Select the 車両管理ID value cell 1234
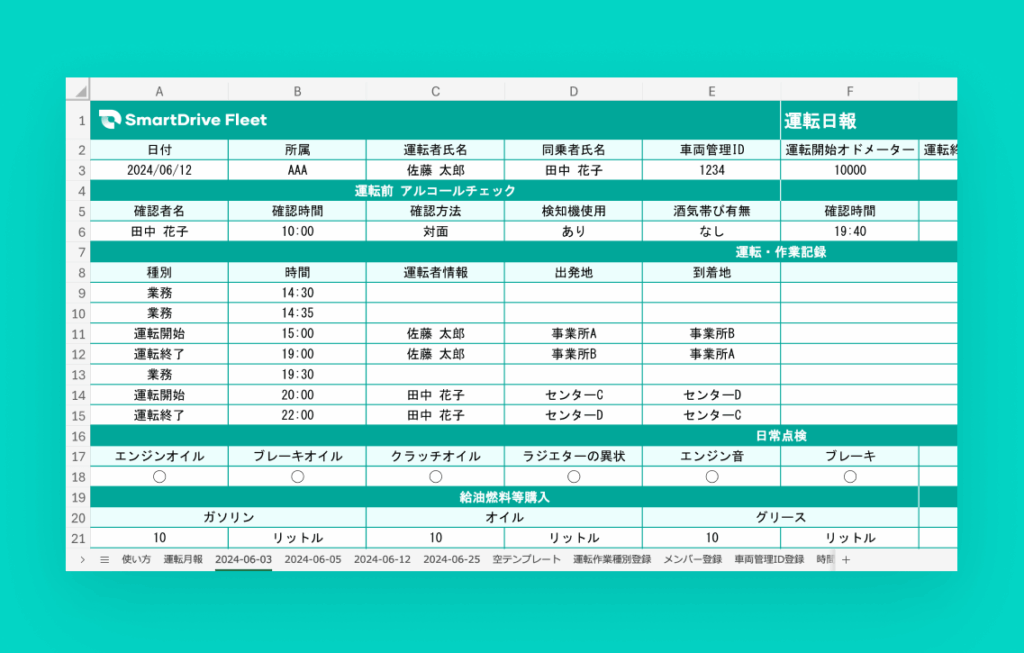This screenshot has width=1024, height=653. (x=711, y=170)
